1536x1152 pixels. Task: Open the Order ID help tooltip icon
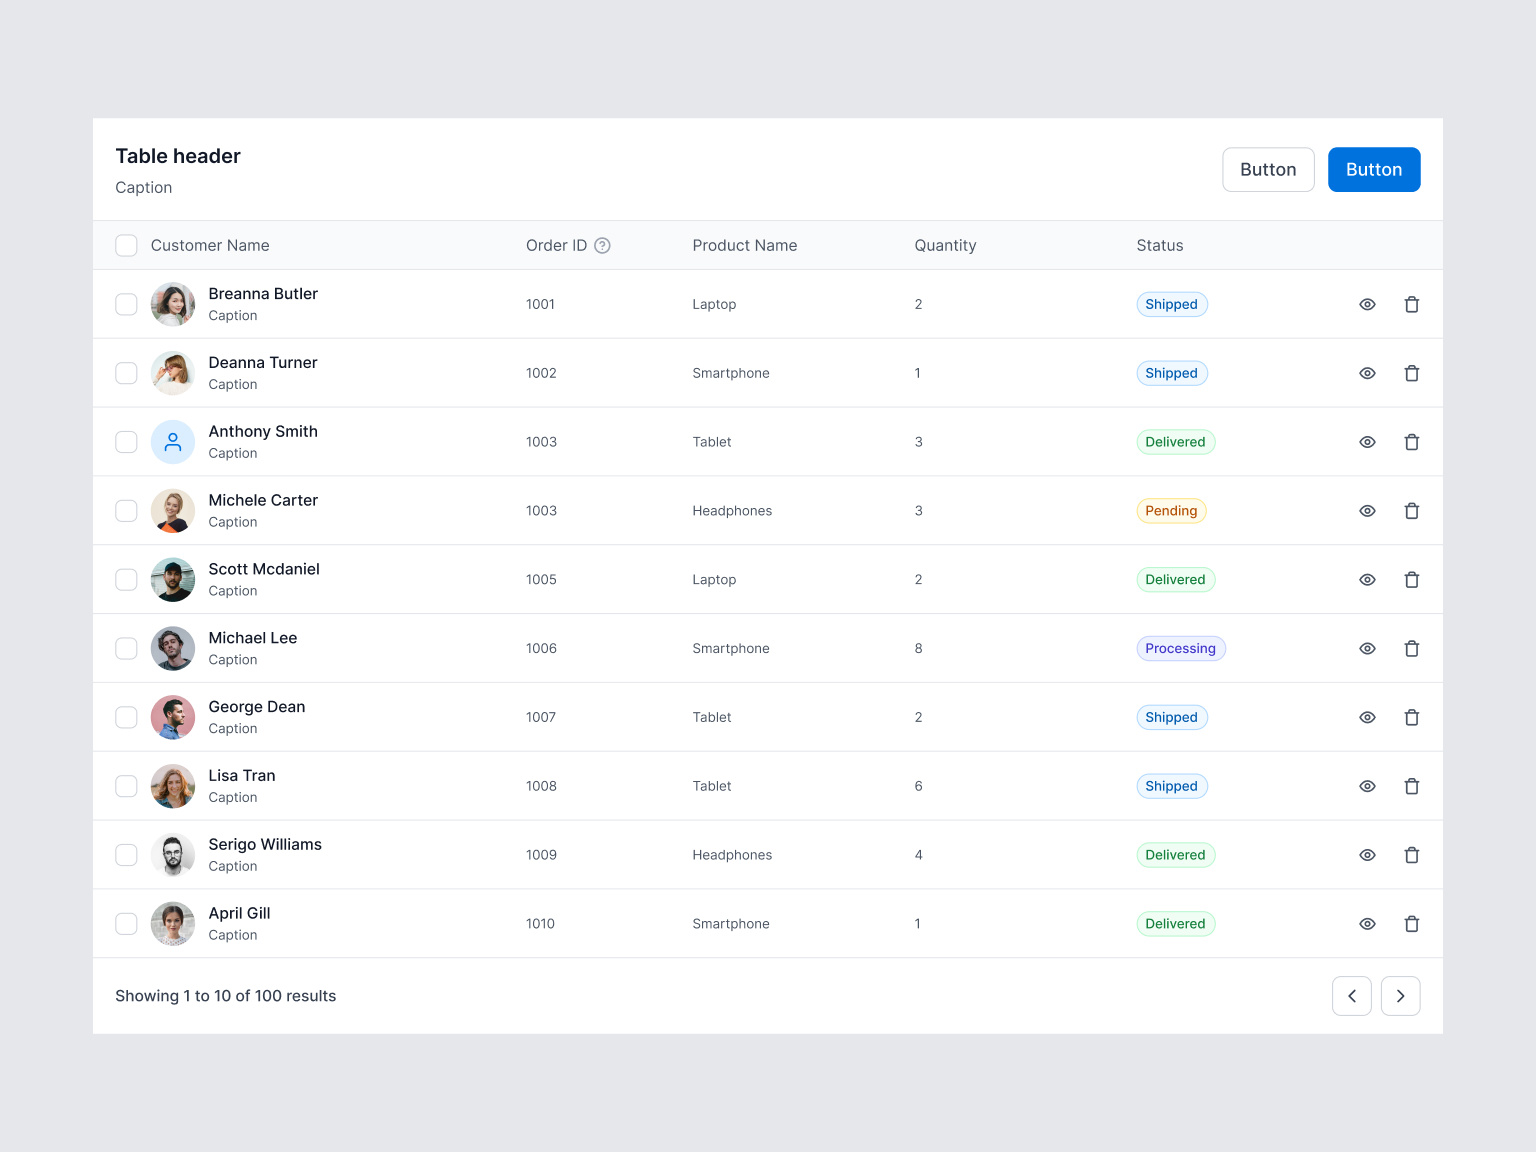click(602, 245)
